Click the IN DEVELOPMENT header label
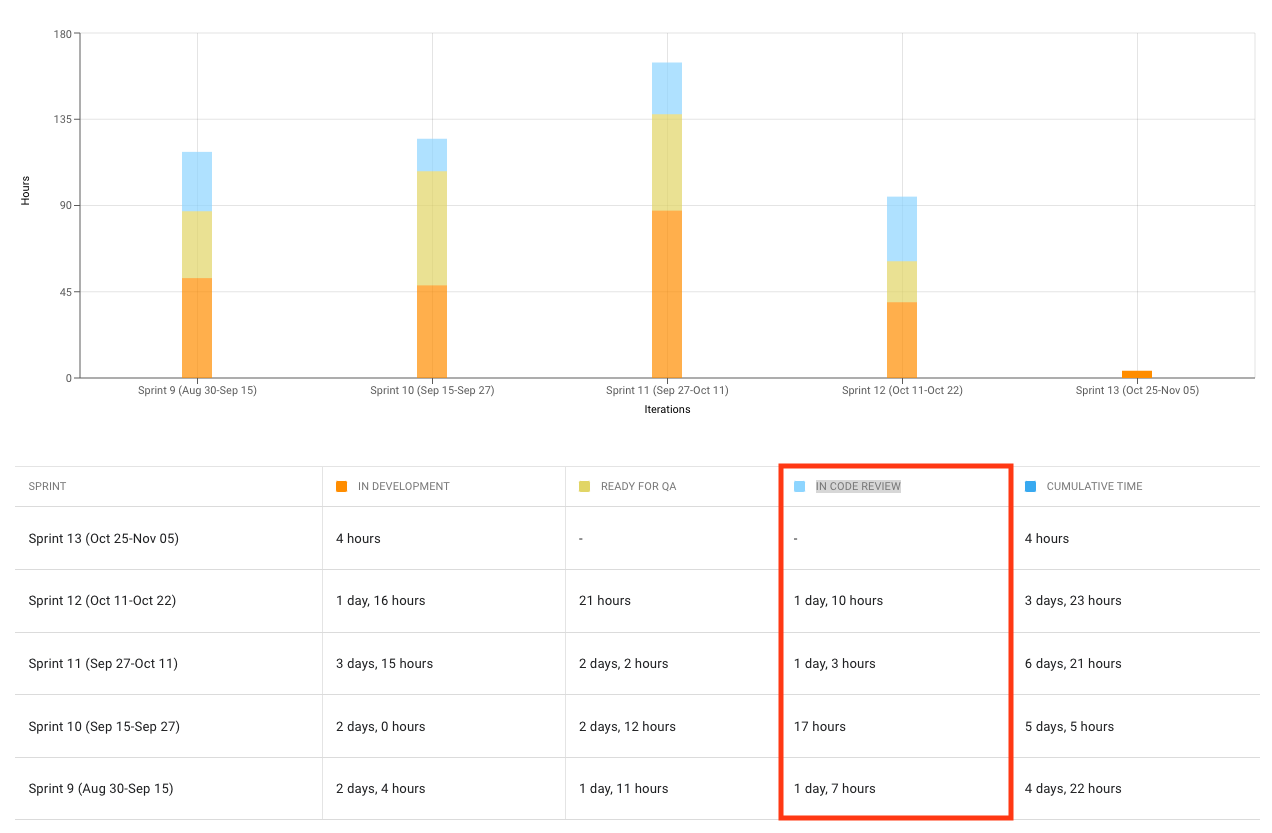This screenshot has width=1272, height=833. tap(406, 486)
